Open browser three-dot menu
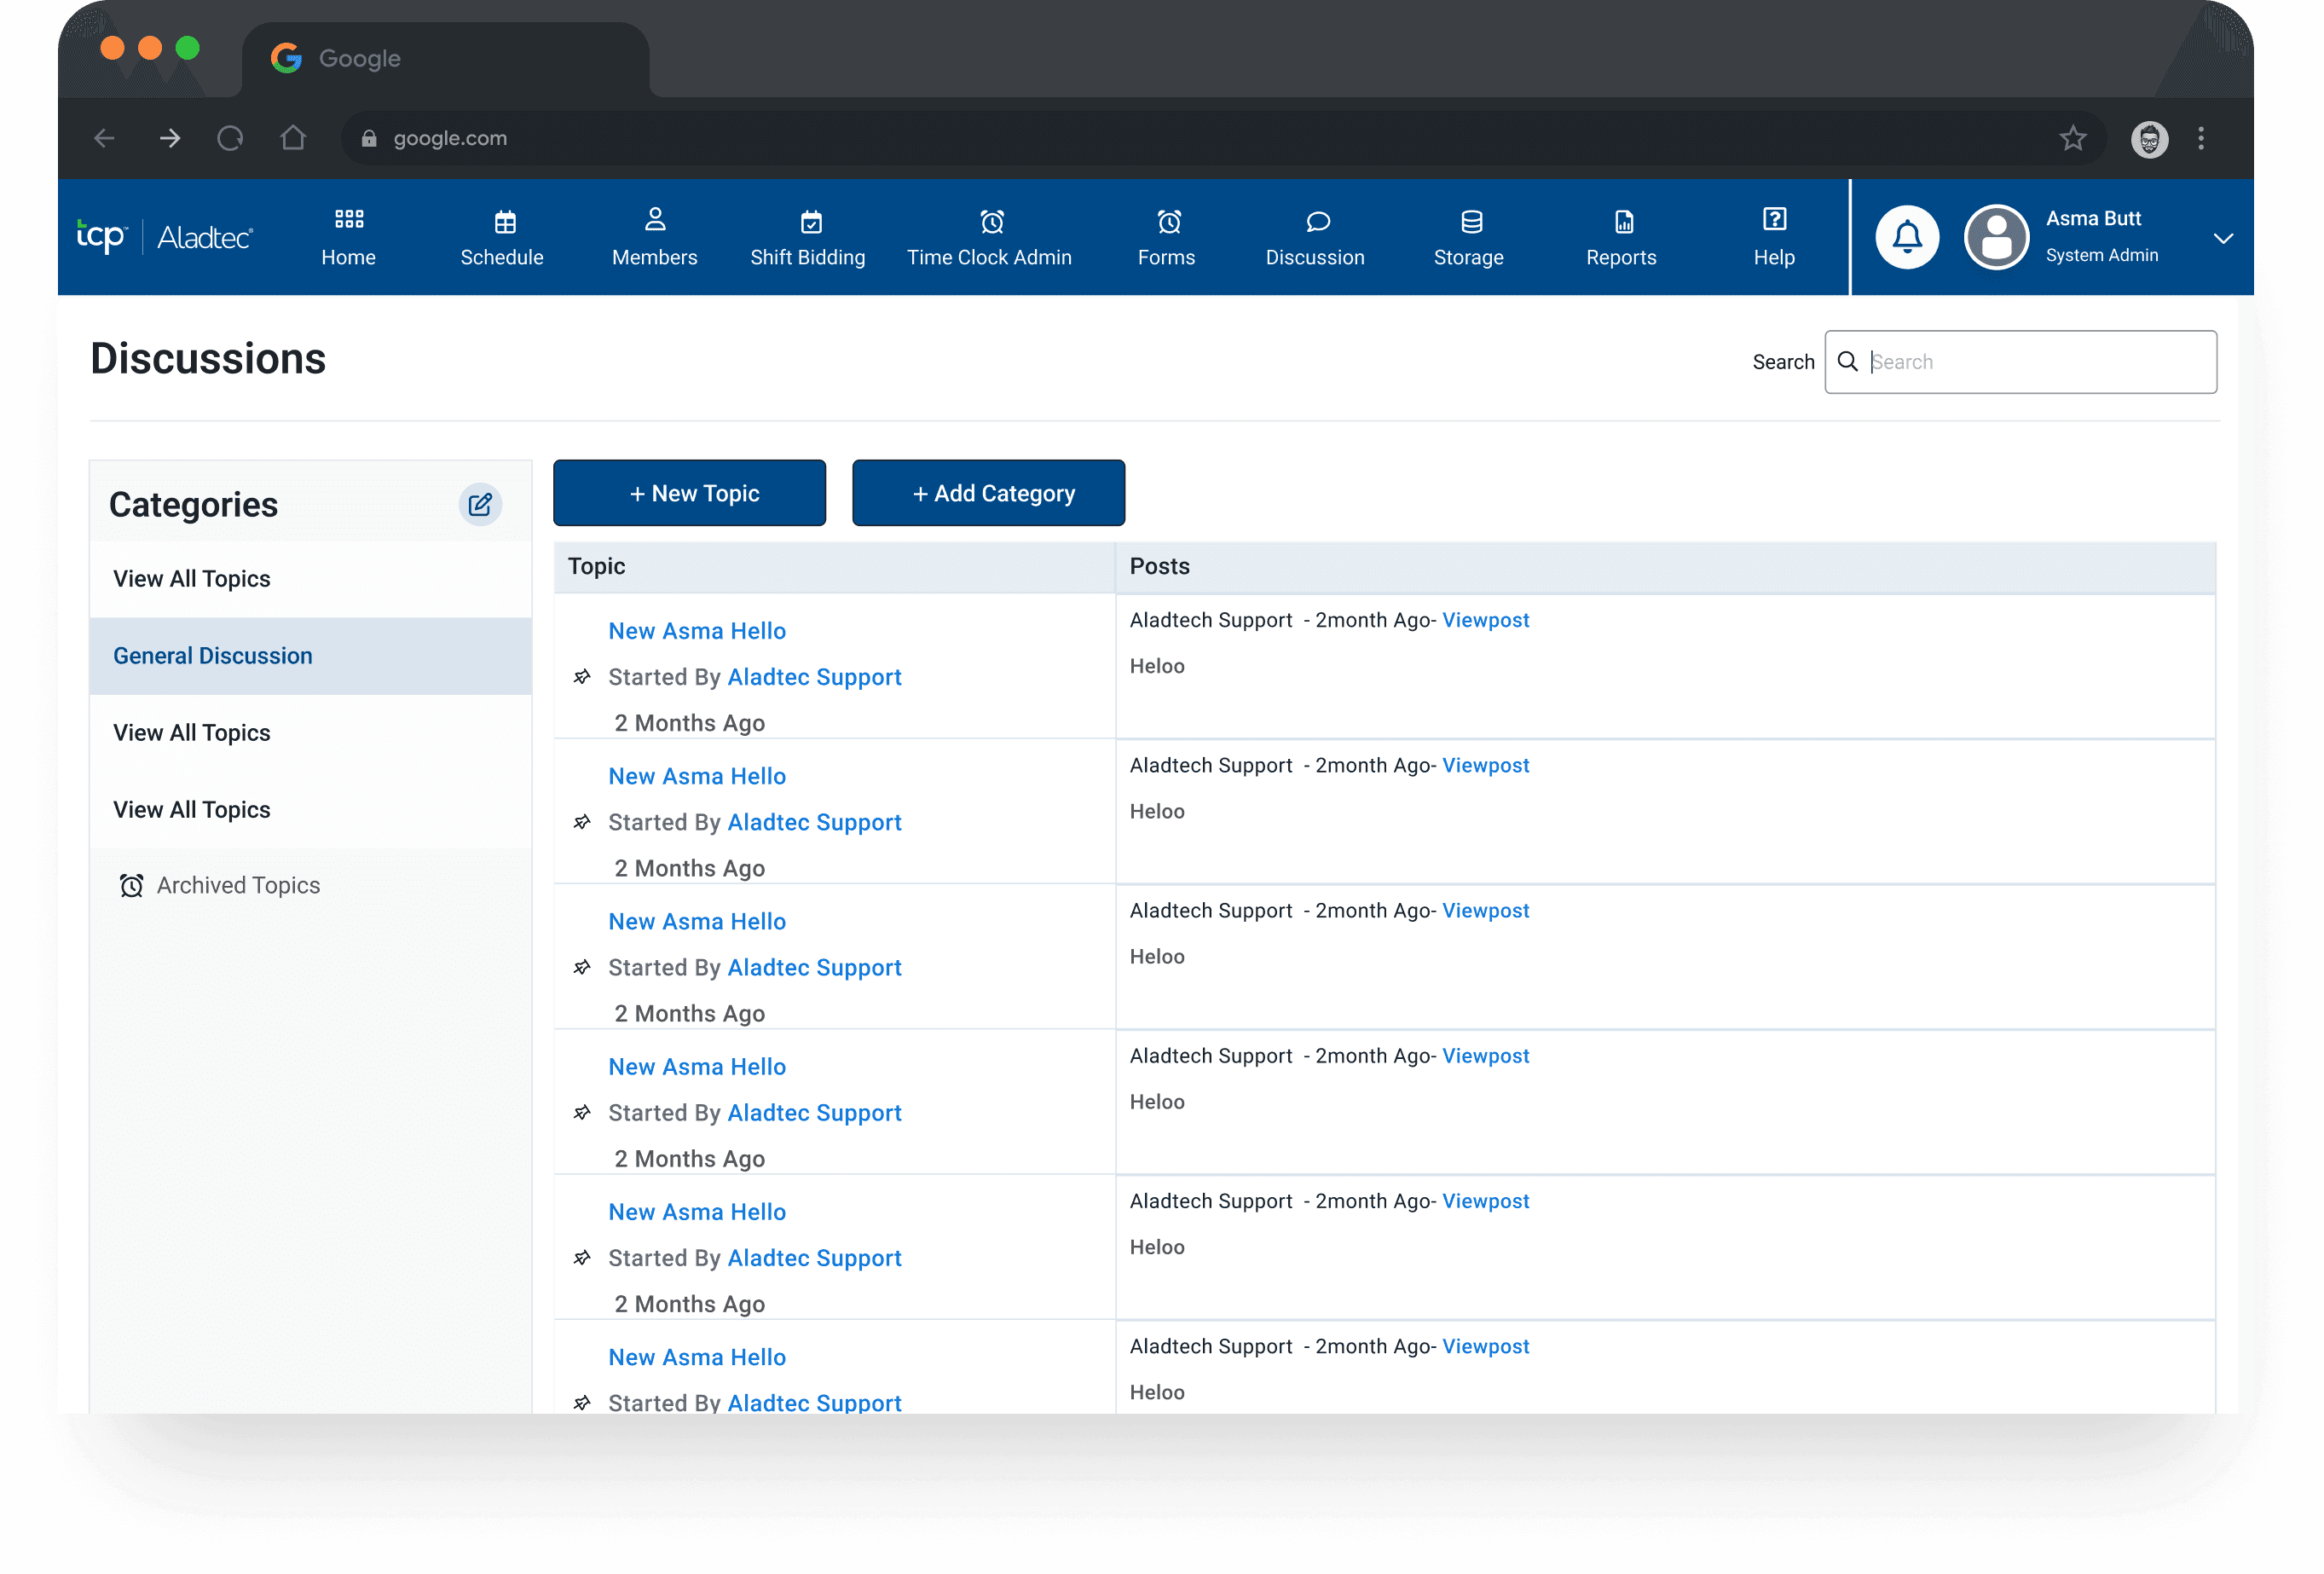Image resolution: width=2324 pixels, height=1574 pixels. point(2200,138)
